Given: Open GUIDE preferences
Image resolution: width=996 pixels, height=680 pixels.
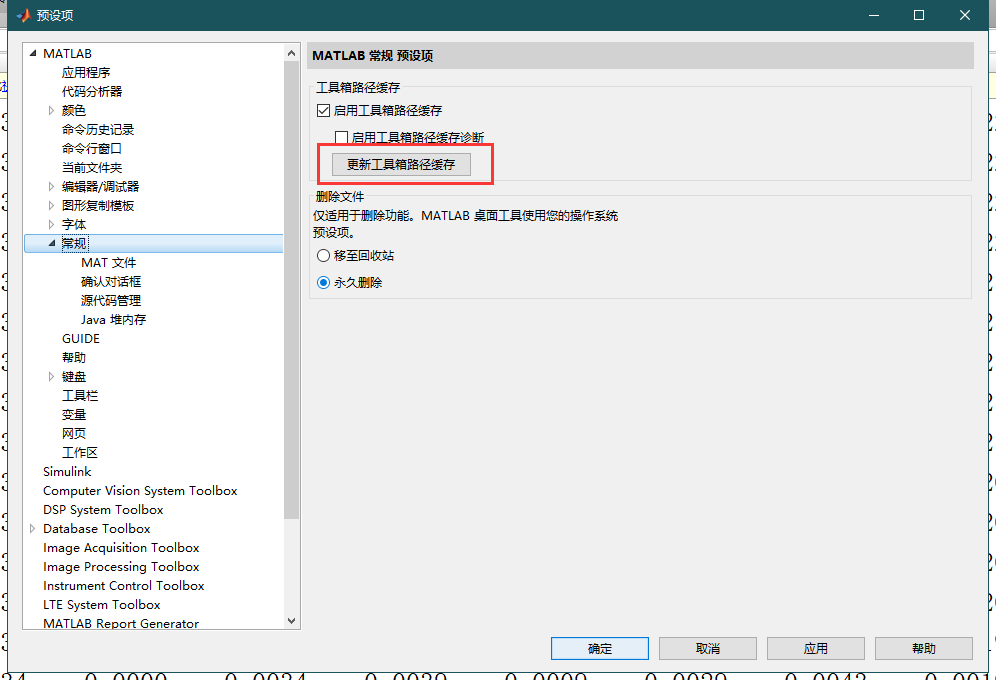Looking at the screenshot, I should point(81,338).
